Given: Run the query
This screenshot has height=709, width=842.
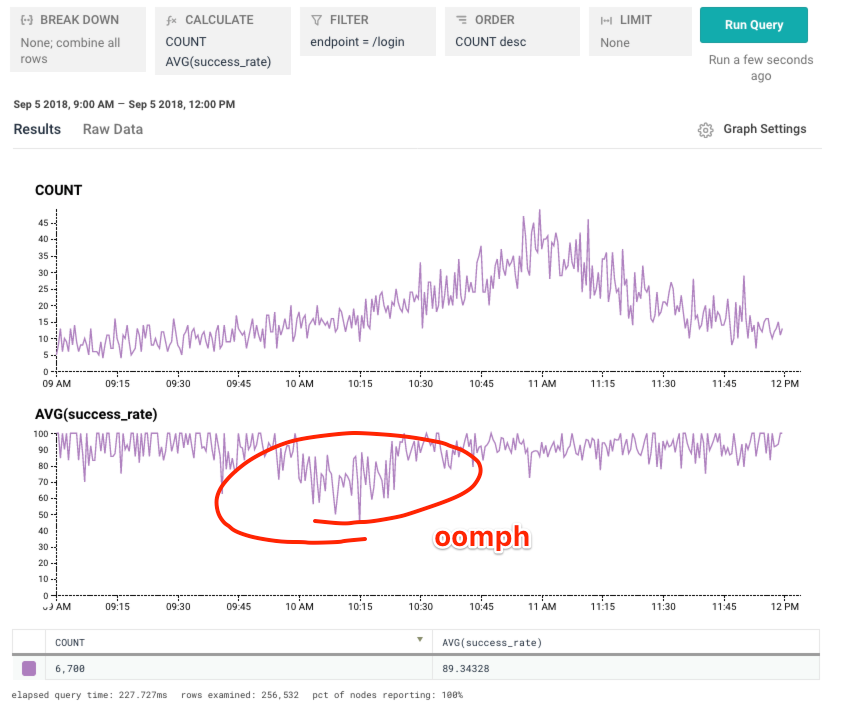Looking at the screenshot, I should (753, 25).
